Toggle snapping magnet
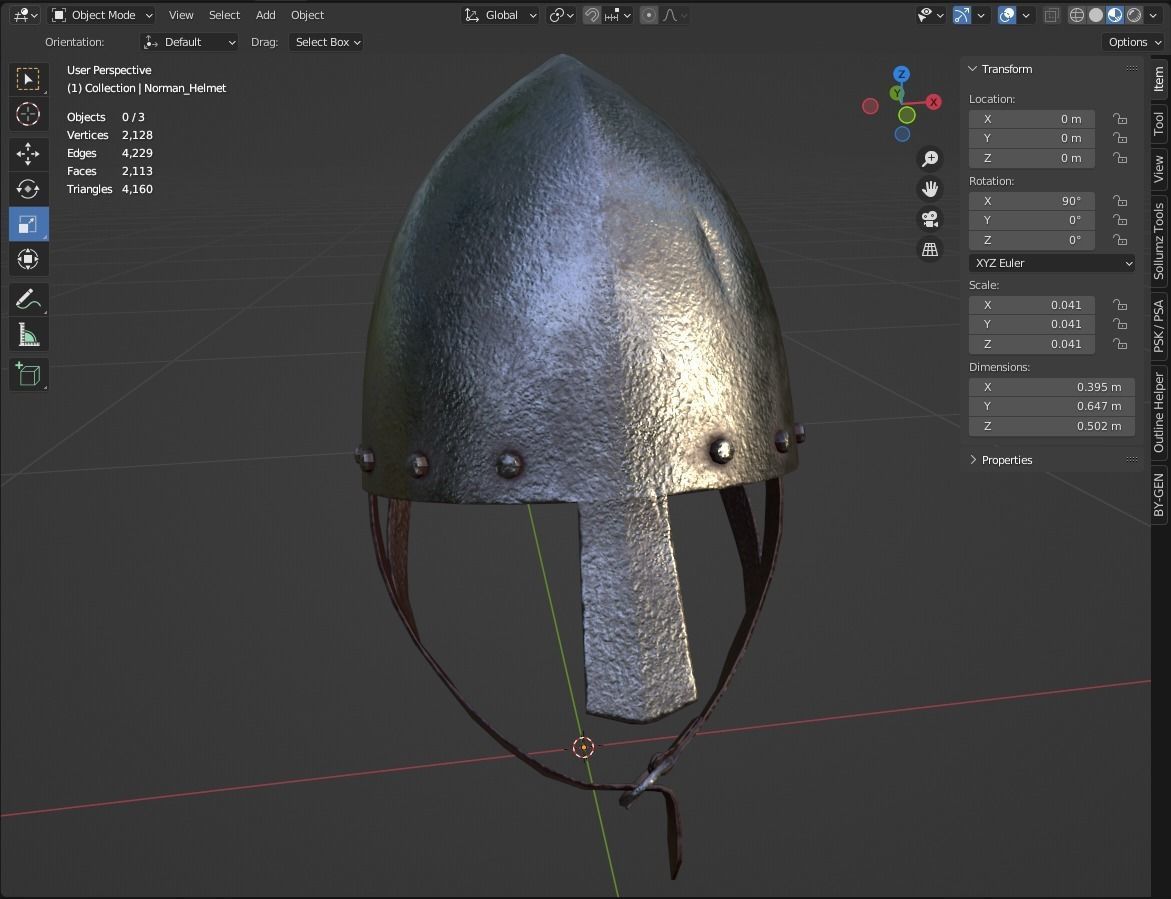Viewport: 1171px width, 899px height. coord(591,15)
